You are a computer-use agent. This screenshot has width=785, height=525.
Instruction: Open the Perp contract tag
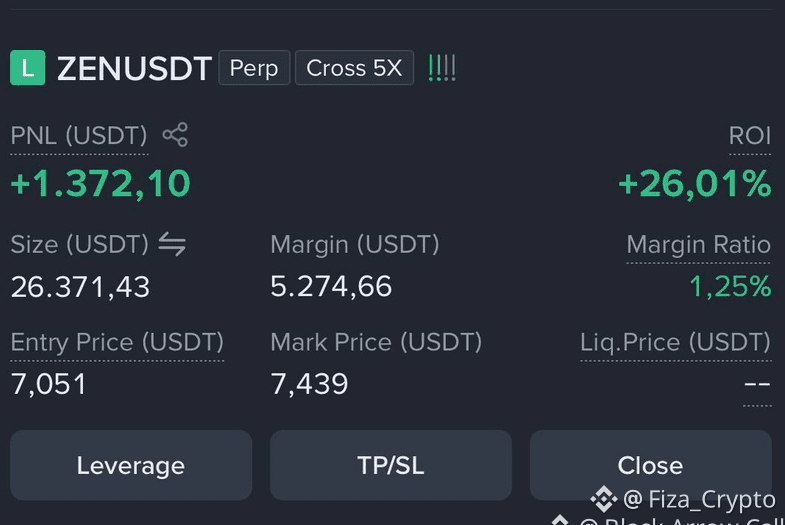click(254, 68)
